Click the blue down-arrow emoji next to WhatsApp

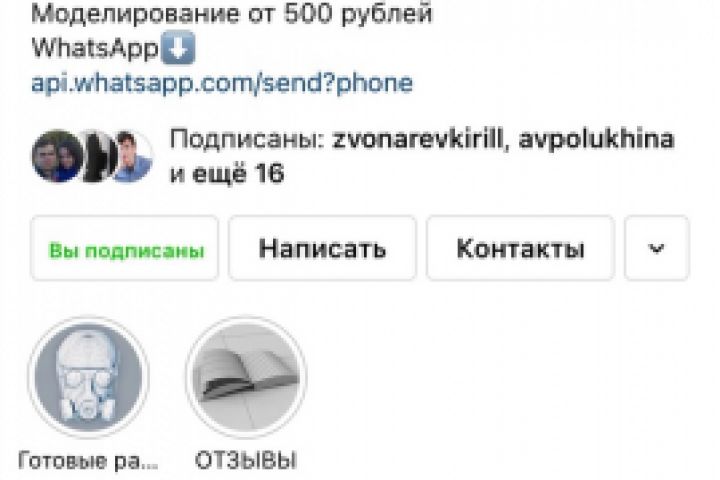click(x=178, y=47)
